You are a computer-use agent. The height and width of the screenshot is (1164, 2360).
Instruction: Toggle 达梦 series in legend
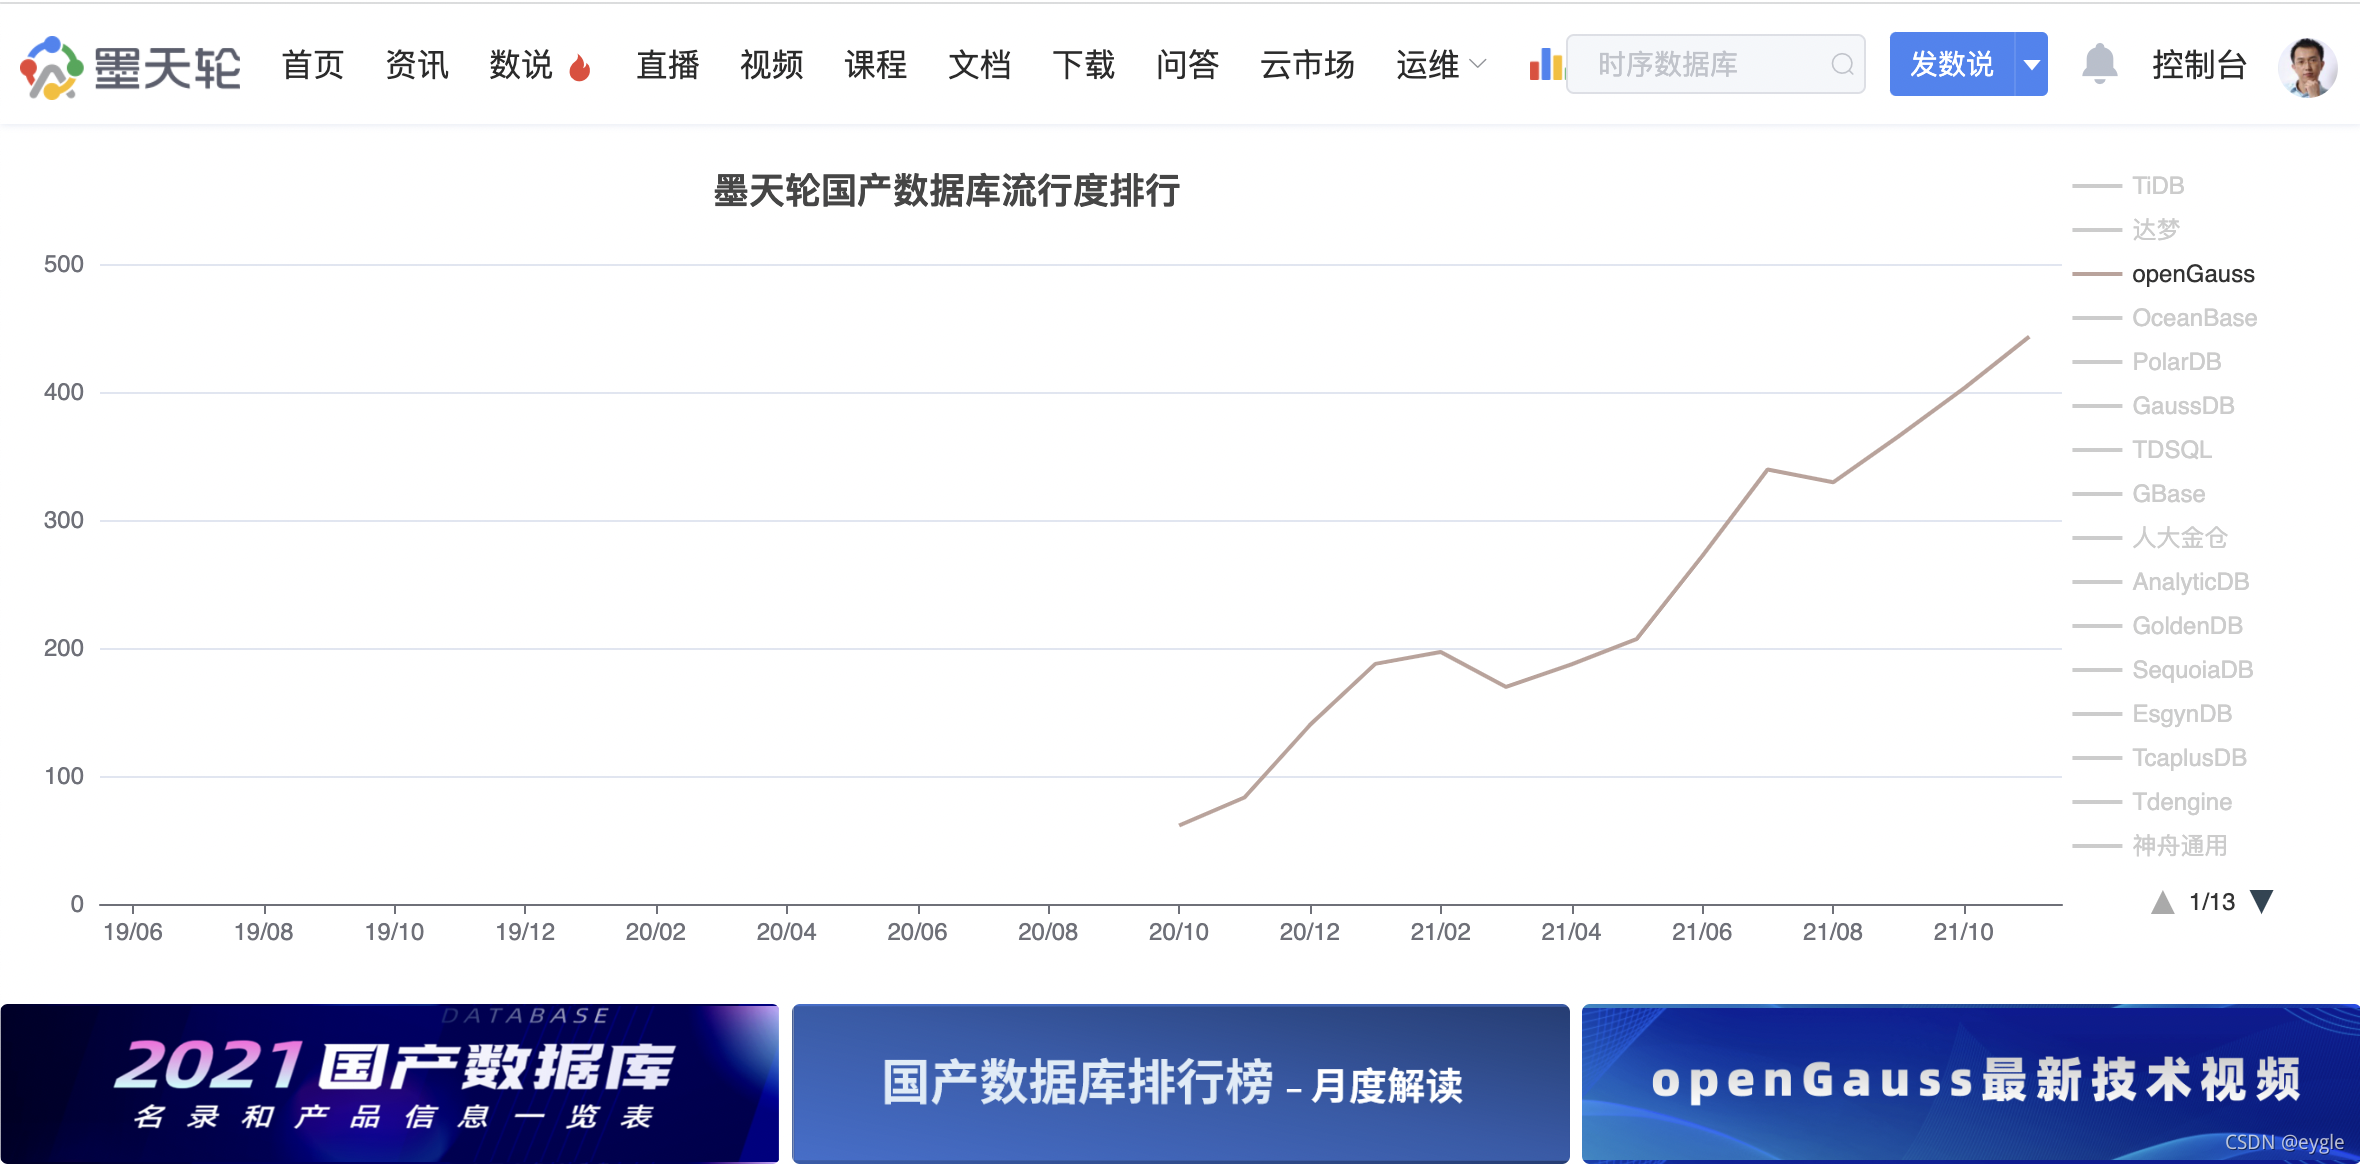click(x=2126, y=230)
